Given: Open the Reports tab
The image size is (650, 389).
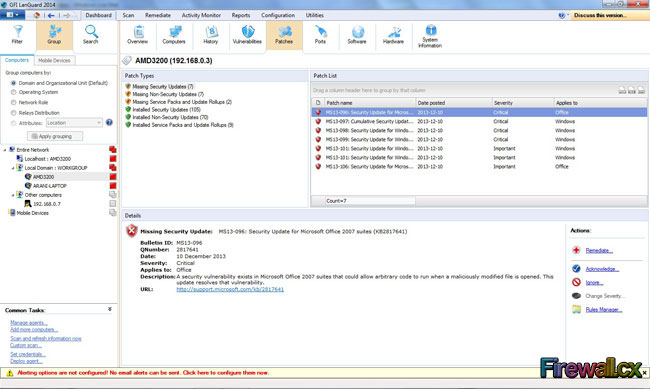Looking at the screenshot, I should [241, 15].
